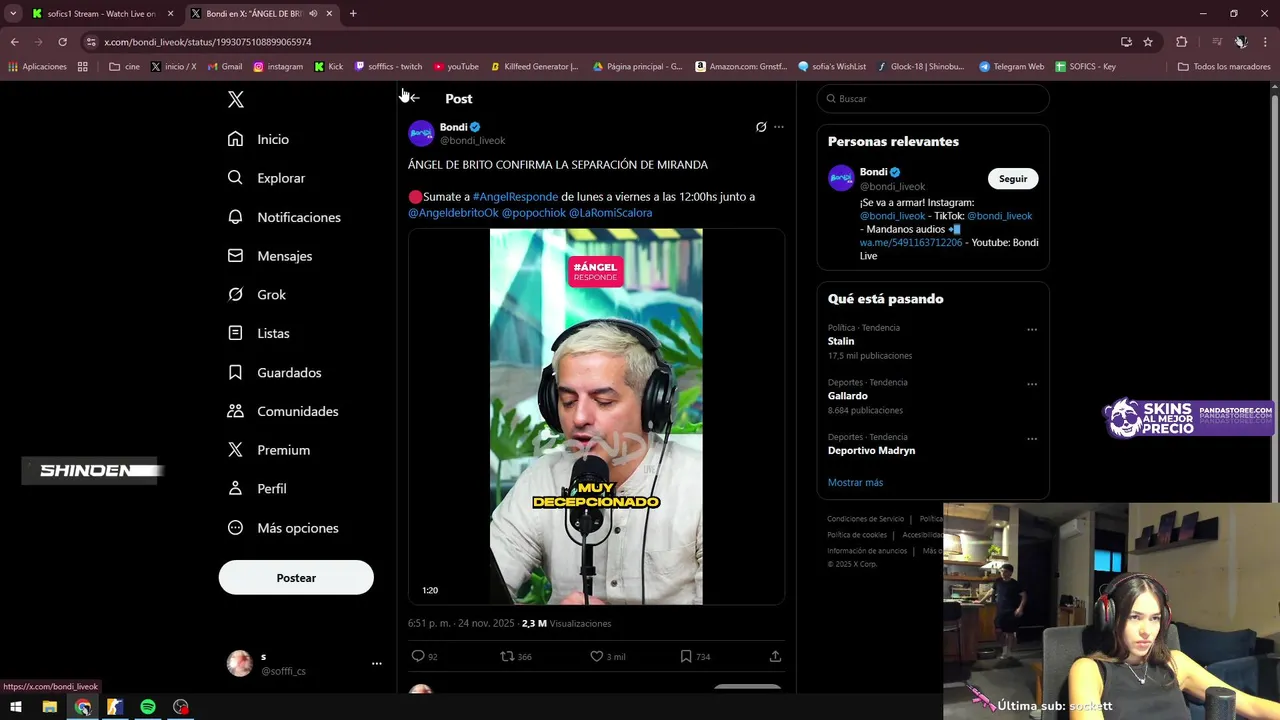Open Comunidades in the sidebar
1280x720 pixels.
tap(283, 411)
